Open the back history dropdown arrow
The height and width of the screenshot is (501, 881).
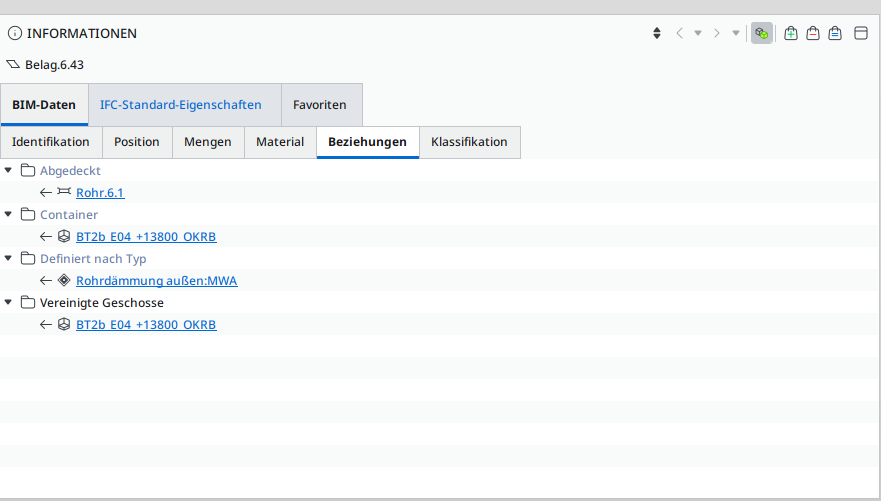(698, 33)
